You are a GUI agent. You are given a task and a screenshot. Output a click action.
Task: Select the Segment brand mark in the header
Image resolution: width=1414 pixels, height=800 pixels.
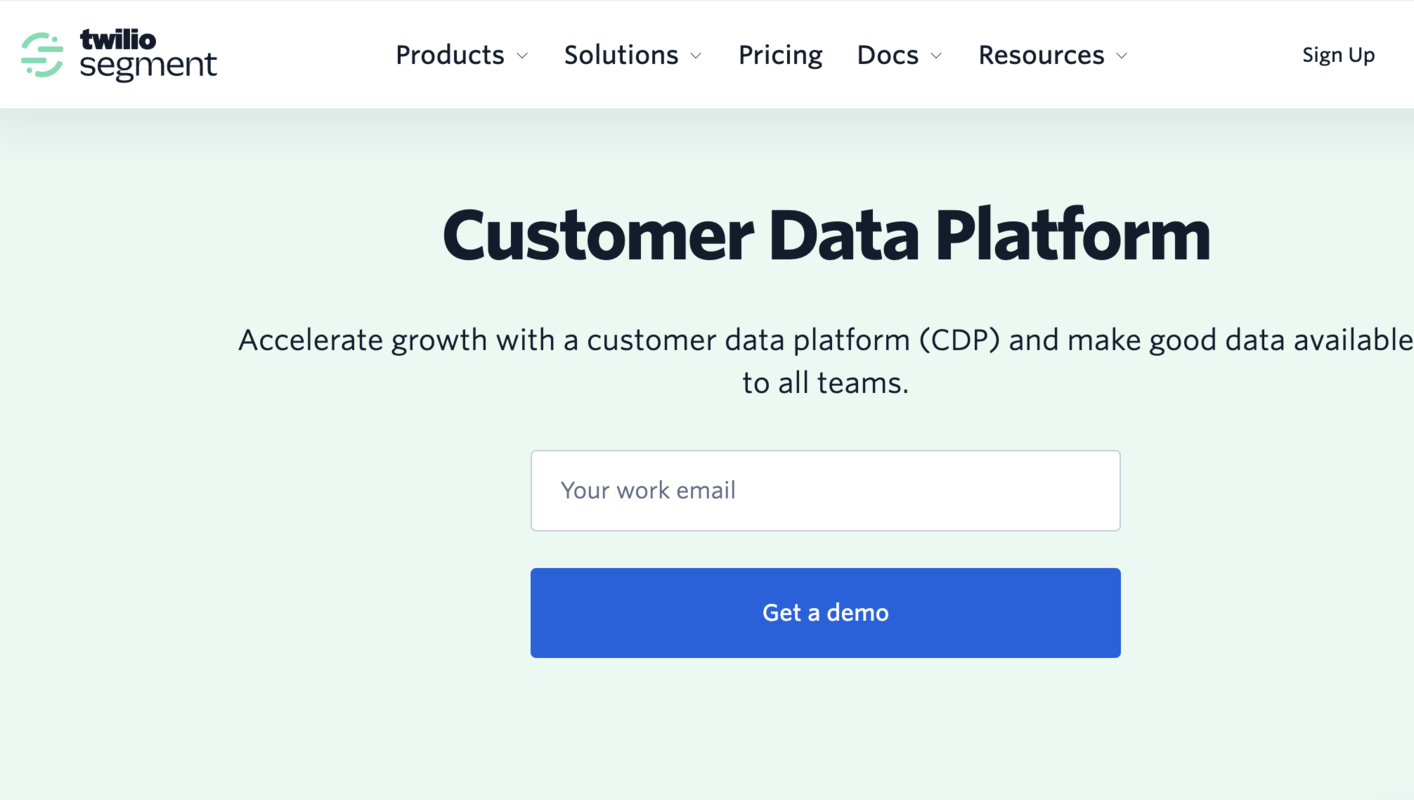click(x=40, y=55)
